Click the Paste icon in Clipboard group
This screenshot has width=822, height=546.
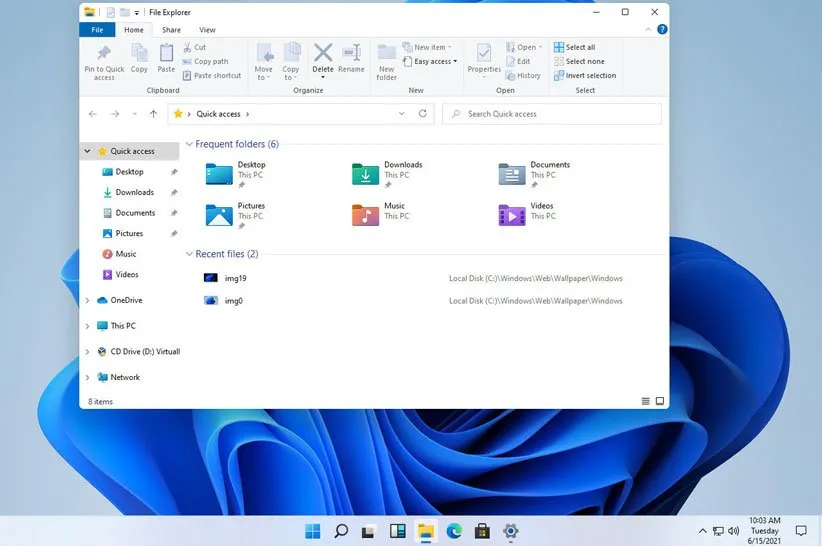click(166, 56)
